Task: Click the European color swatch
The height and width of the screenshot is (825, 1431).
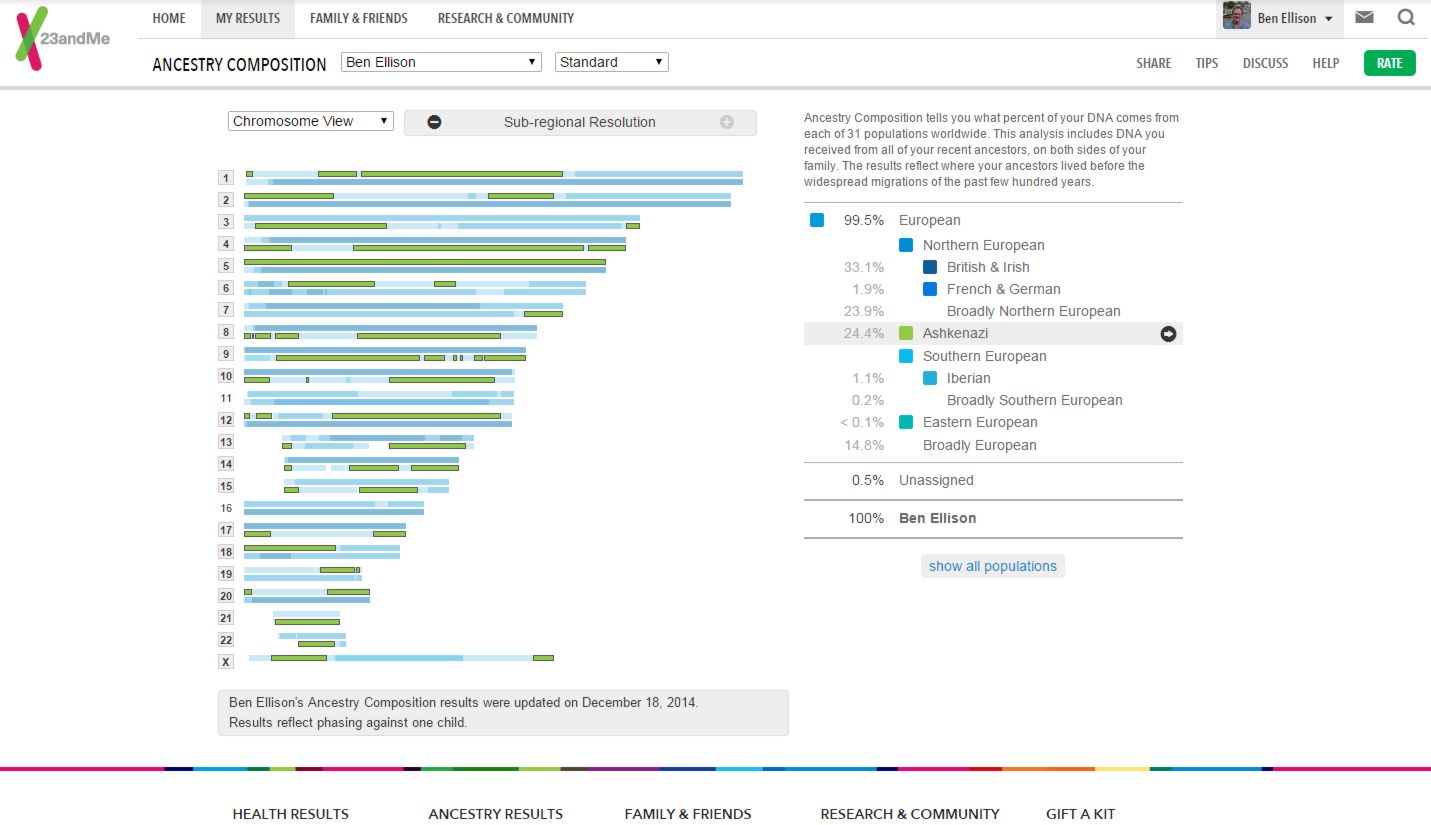Action: (x=817, y=220)
